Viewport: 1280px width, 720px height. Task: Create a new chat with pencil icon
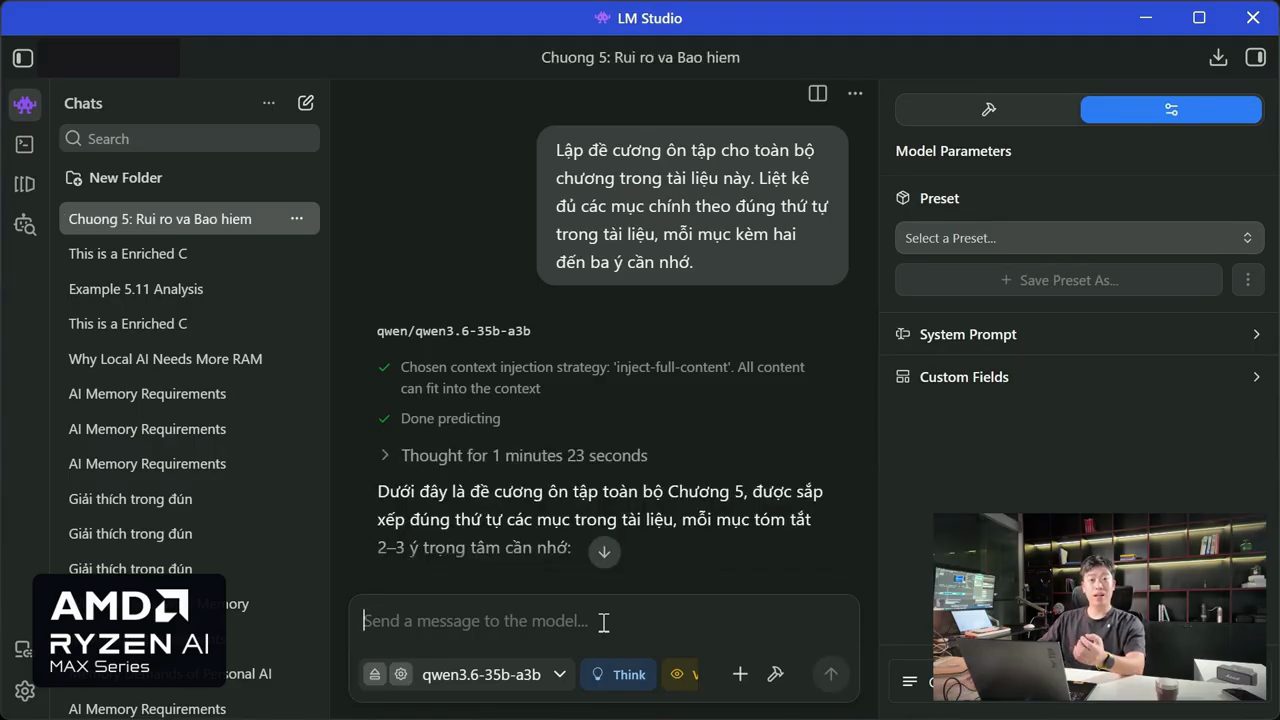point(306,103)
